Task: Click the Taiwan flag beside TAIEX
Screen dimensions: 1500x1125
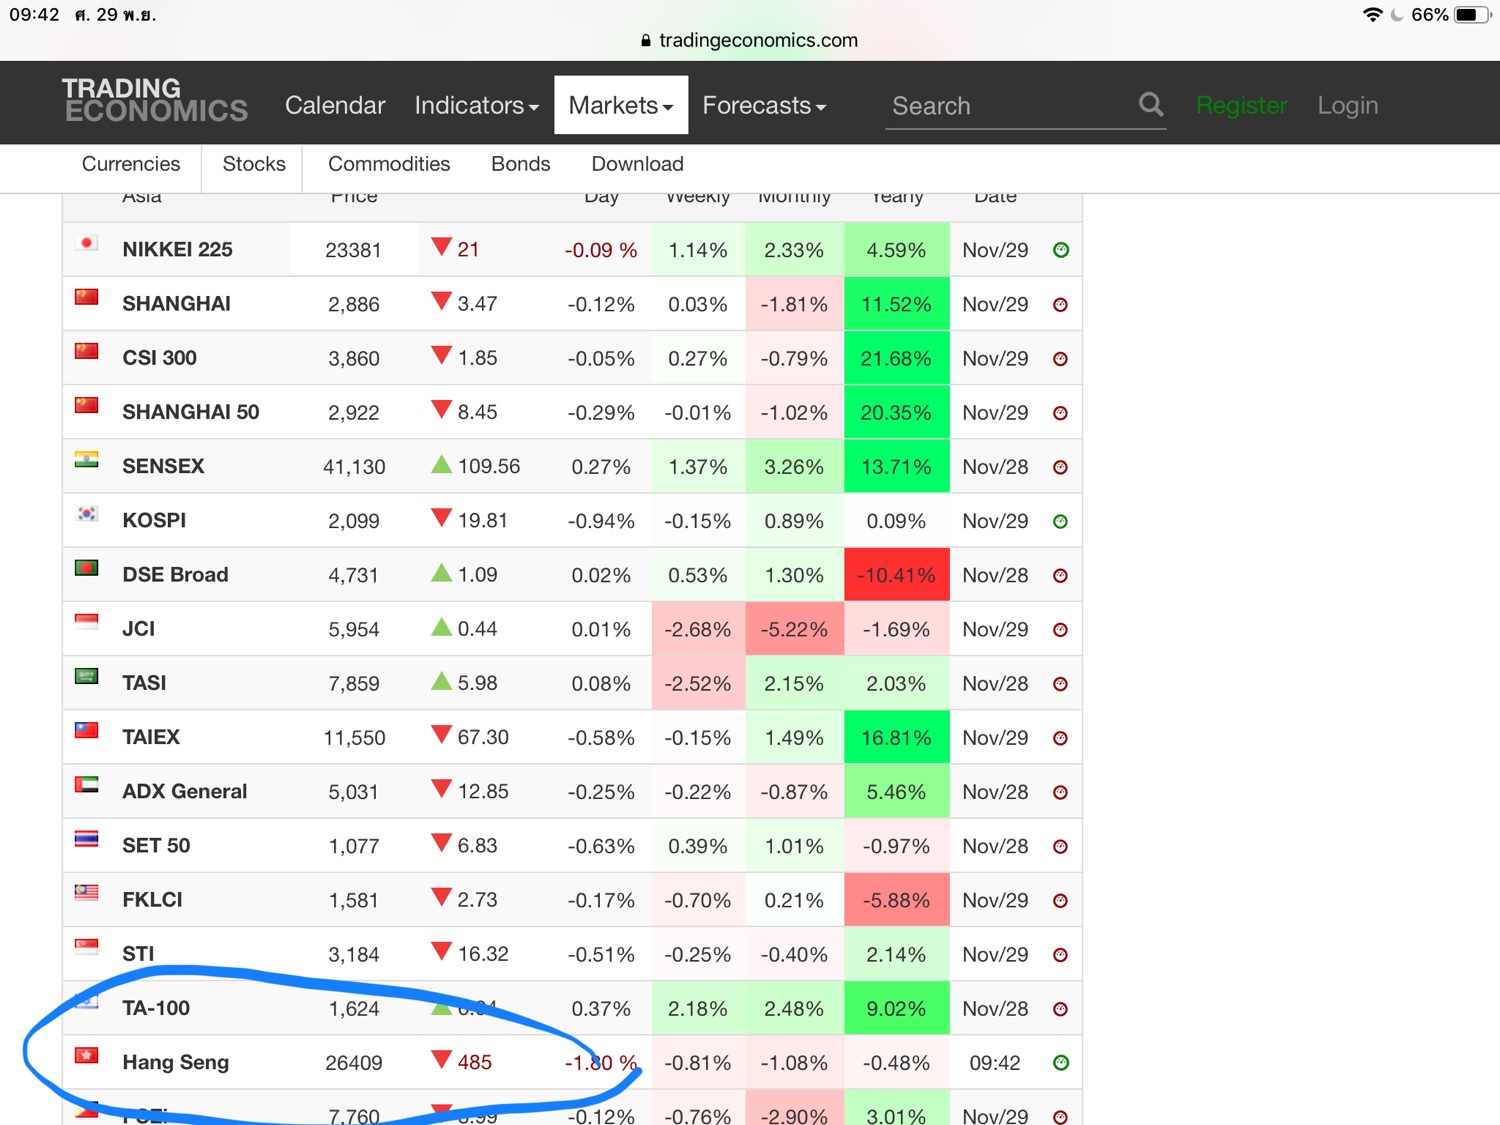Action: (87, 729)
